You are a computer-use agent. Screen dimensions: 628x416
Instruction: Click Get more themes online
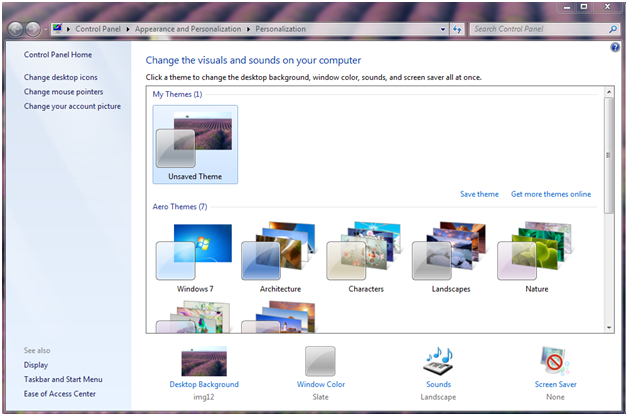551,194
